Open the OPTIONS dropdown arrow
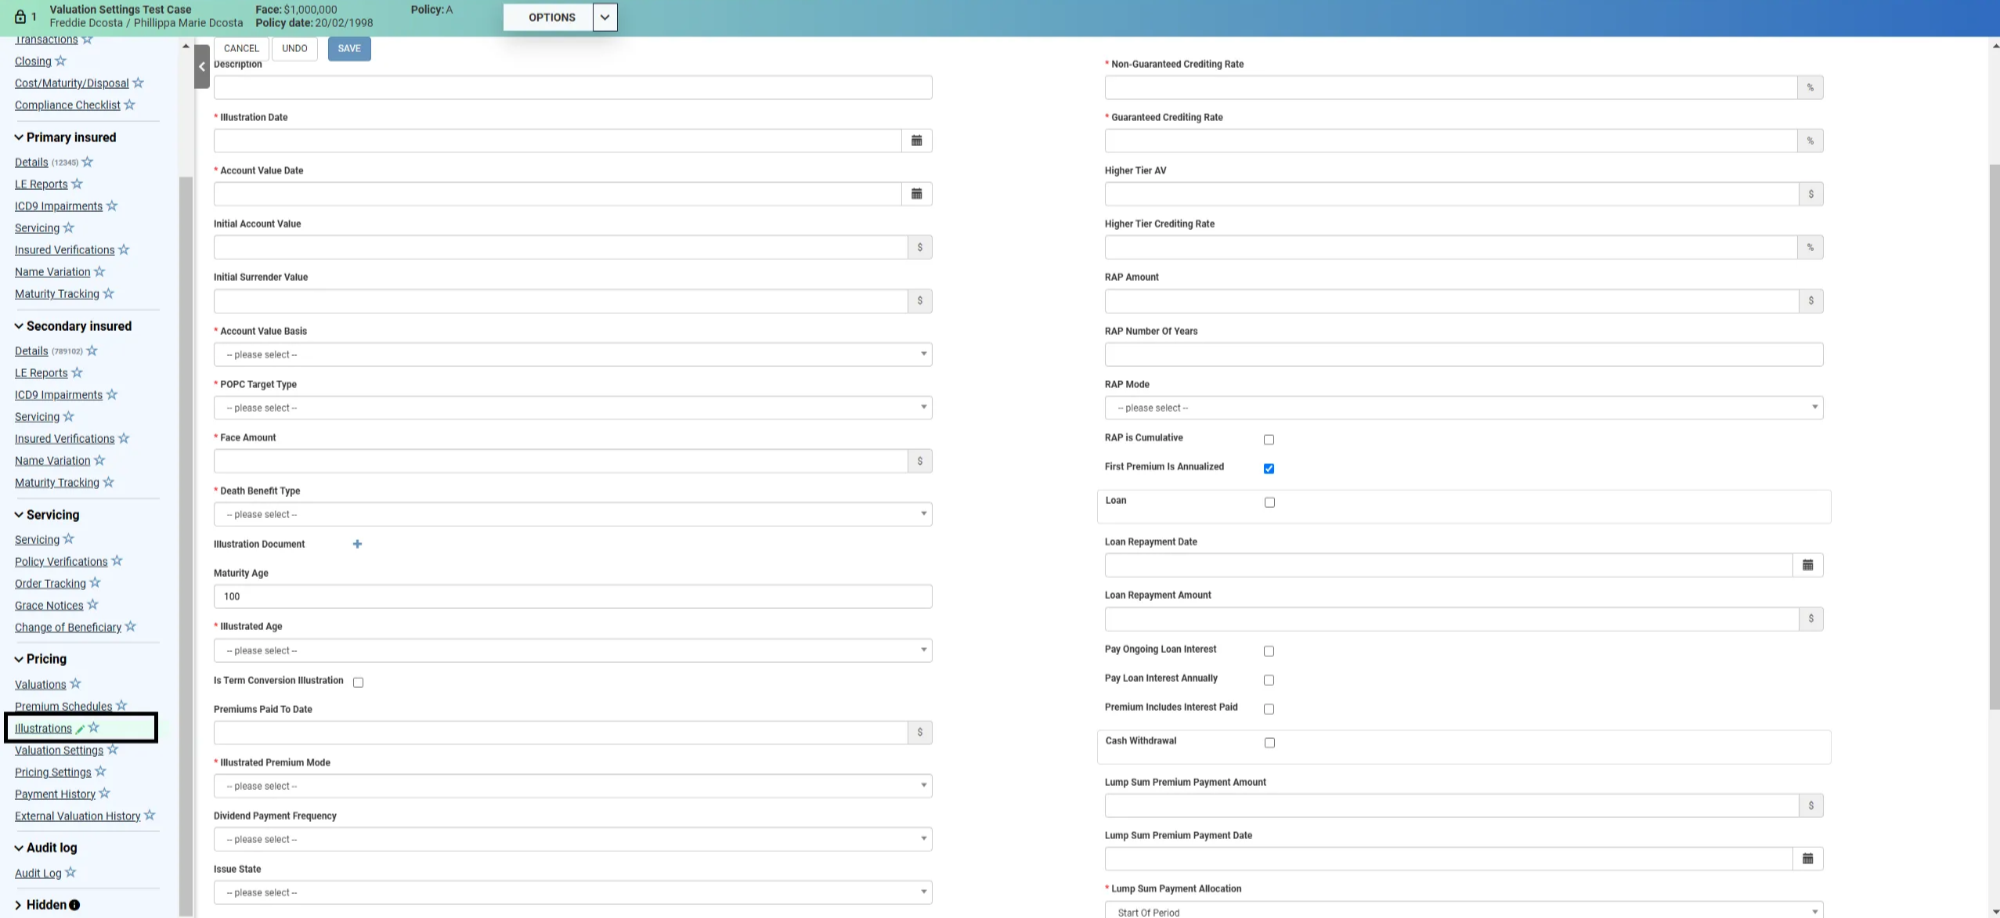 (x=605, y=17)
